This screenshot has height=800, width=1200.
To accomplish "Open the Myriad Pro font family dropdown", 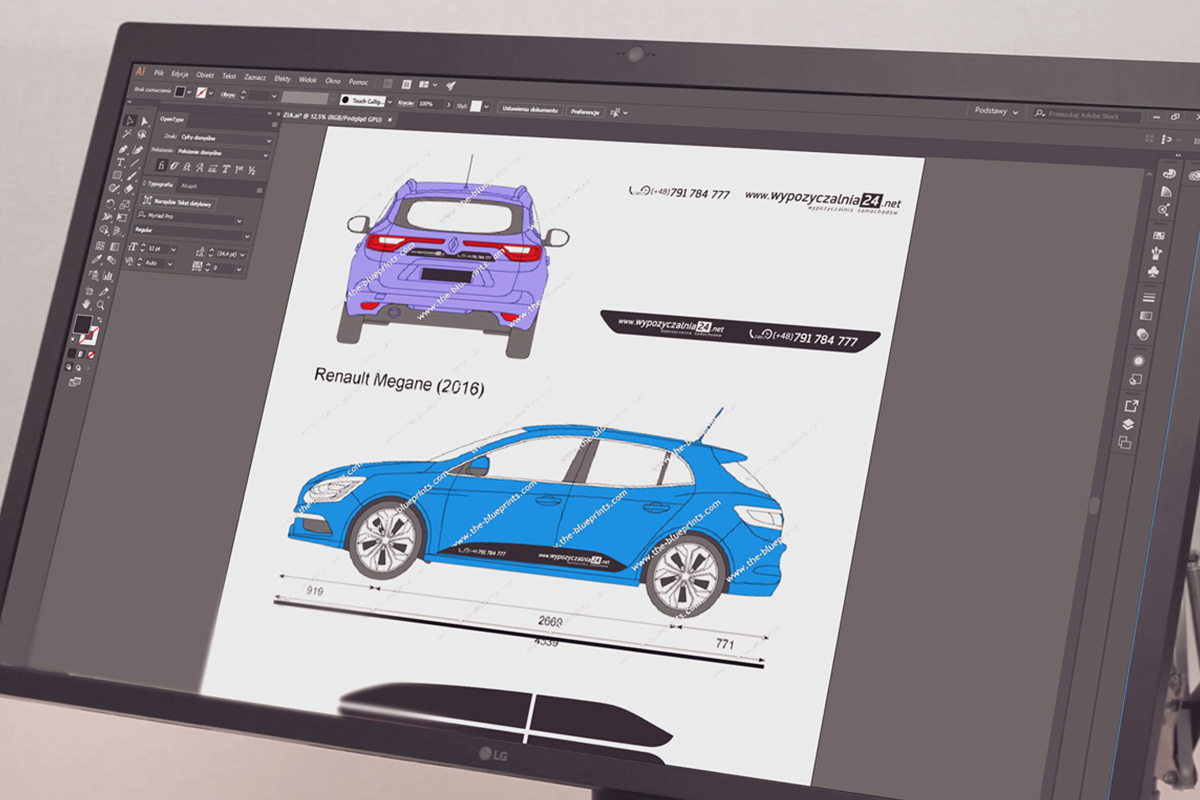I will [190, 219].
